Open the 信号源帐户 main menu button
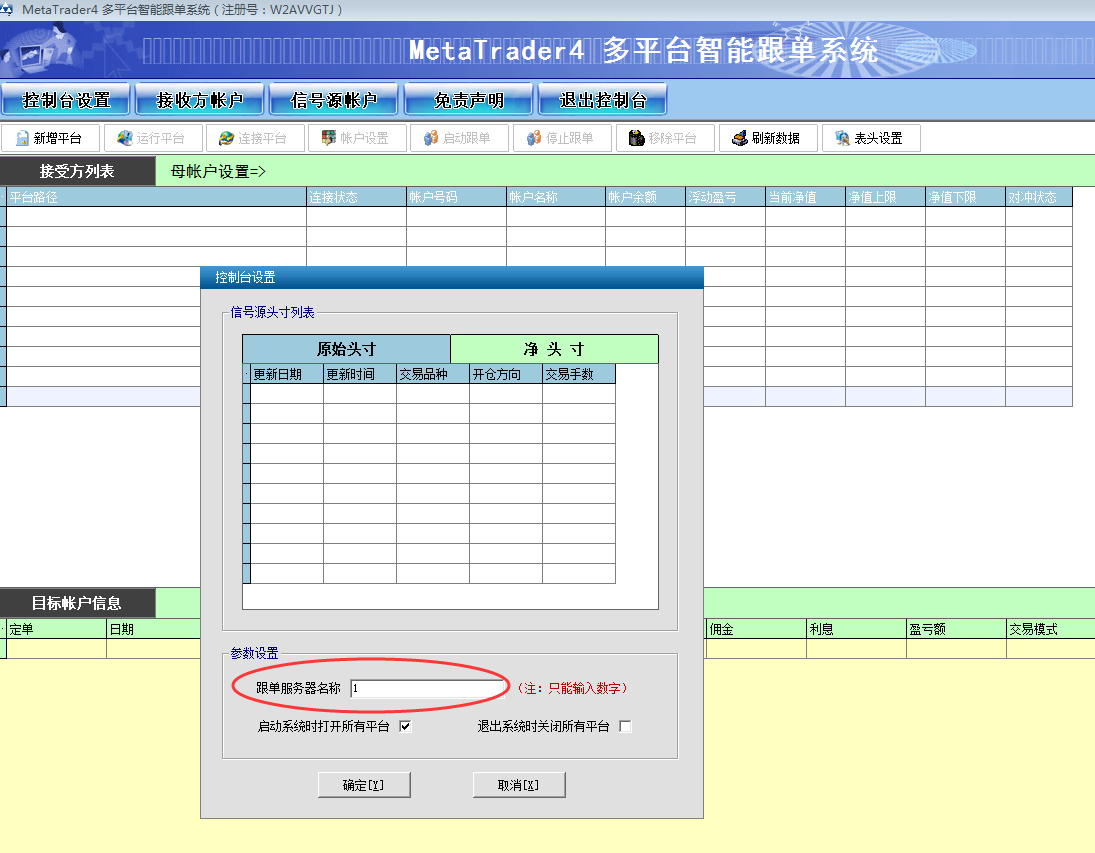Image resolution: width=1095 pixels, height=853 pixels. point(334,99)
